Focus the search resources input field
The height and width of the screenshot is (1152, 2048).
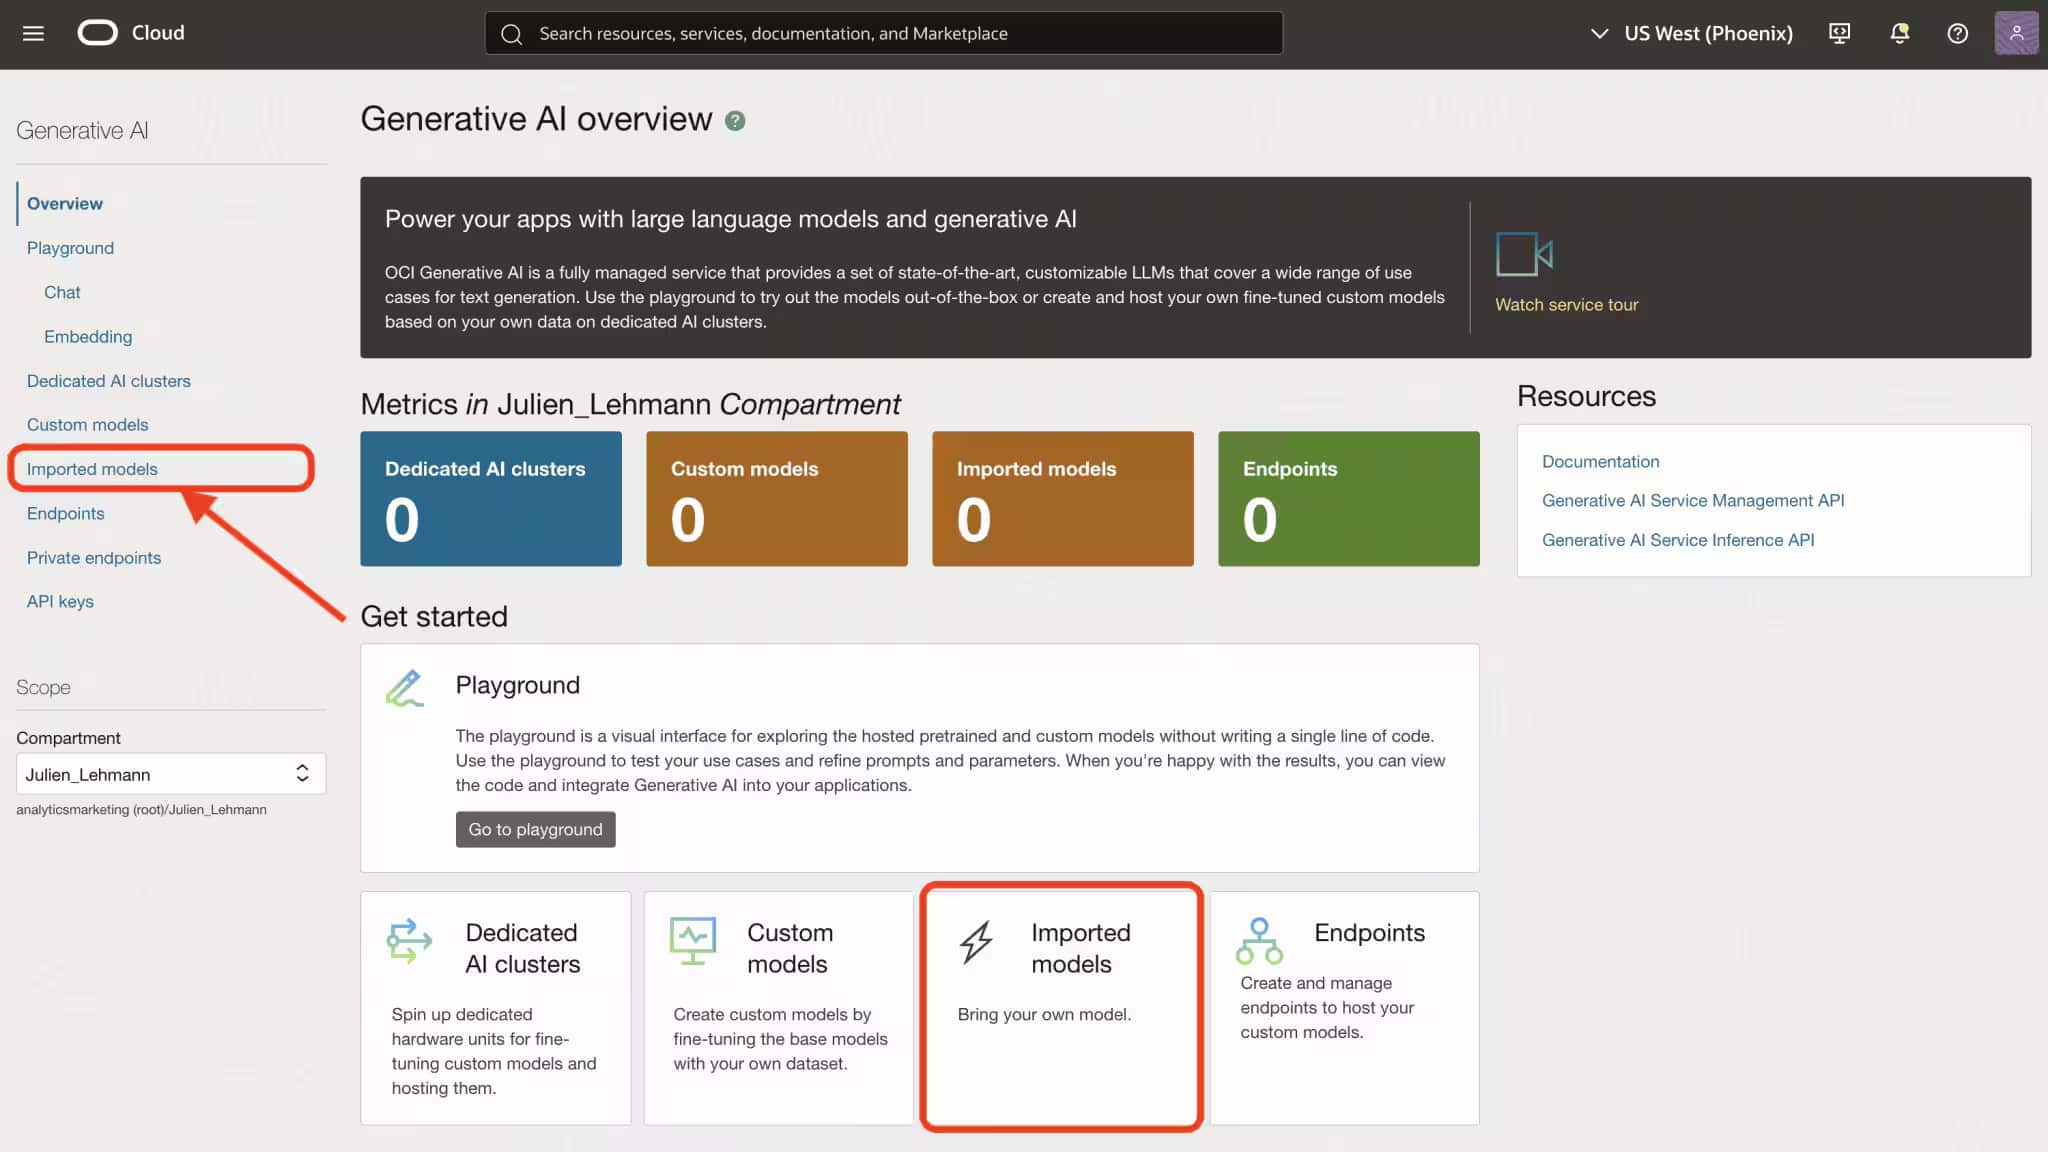(884, 33)
